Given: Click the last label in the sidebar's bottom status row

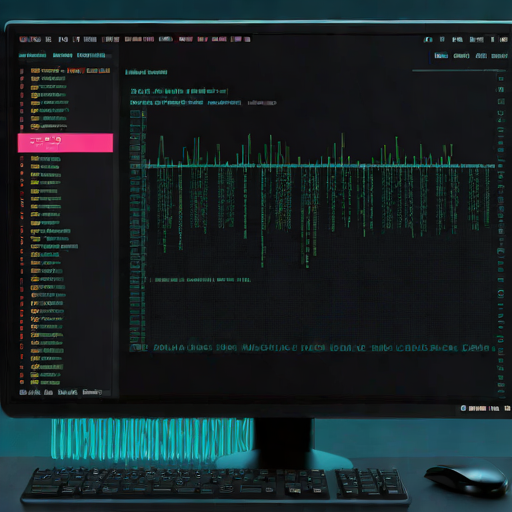Looking at the screenshot, I should [92, 392].
